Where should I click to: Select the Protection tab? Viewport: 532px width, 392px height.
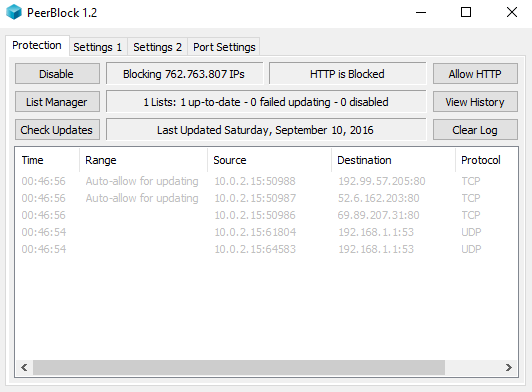37,45
